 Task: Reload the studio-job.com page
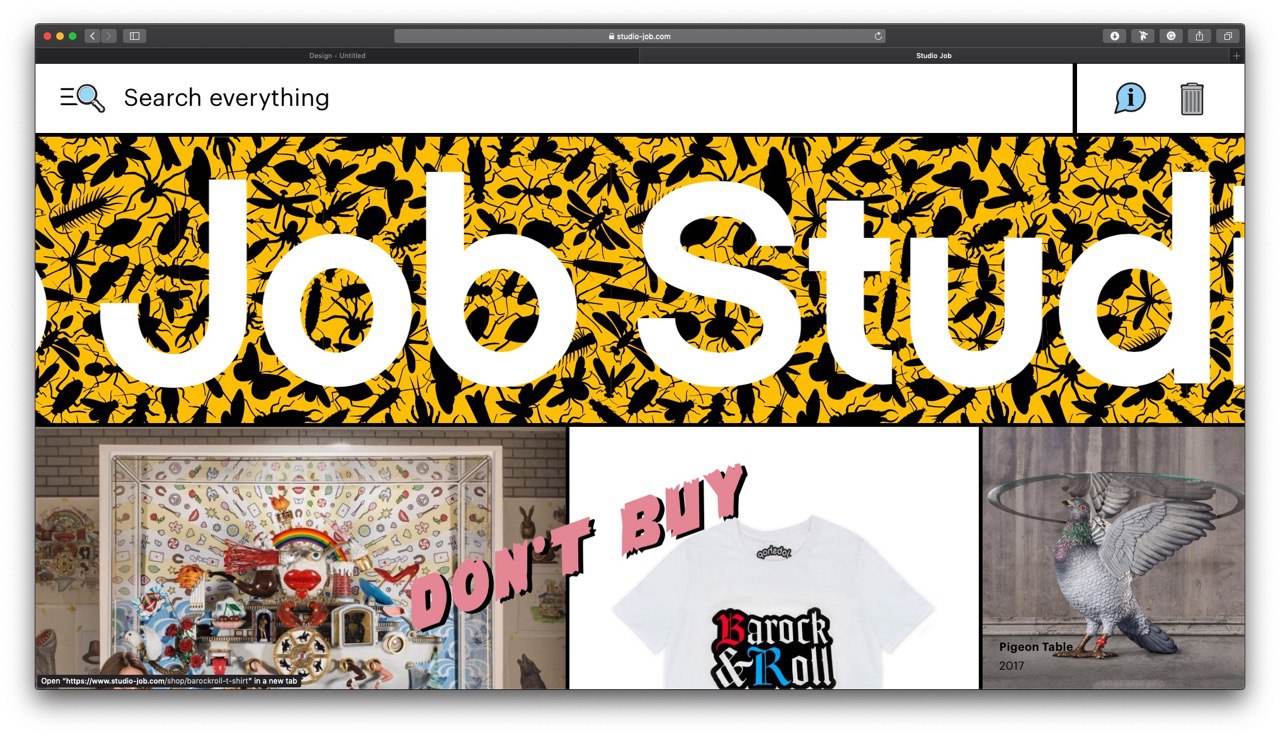pyautogui.click(x=878, y=36)
